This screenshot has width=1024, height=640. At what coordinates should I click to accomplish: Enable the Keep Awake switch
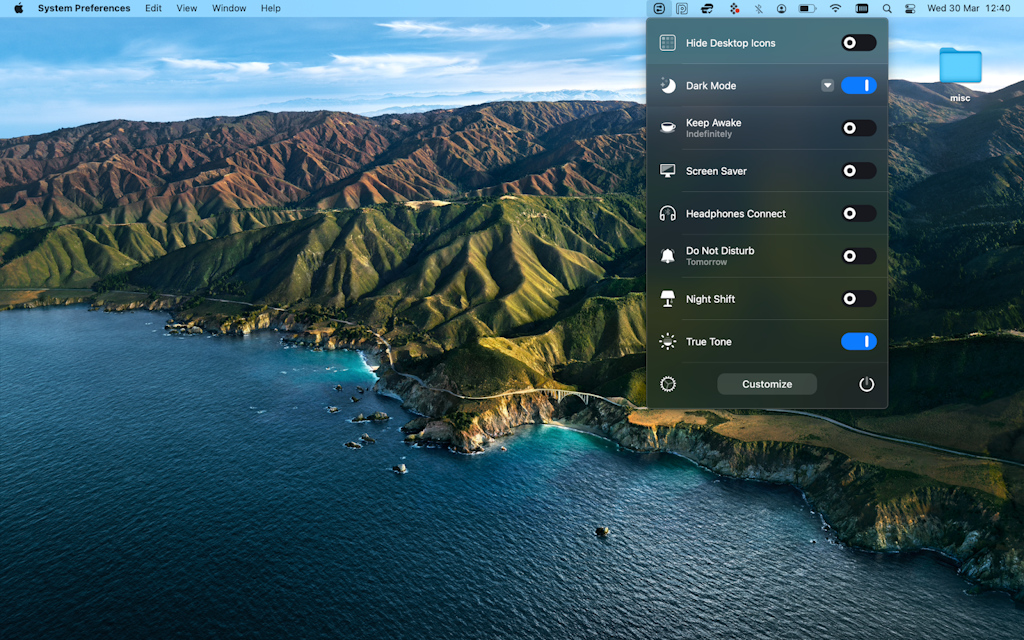tap(857, 127)
